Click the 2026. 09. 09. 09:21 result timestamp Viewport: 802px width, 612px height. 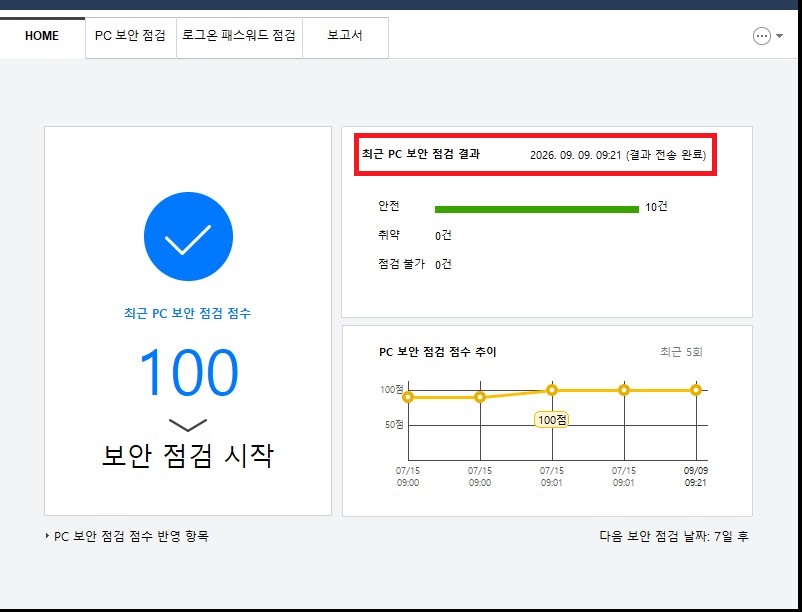(x=575, y=155)
